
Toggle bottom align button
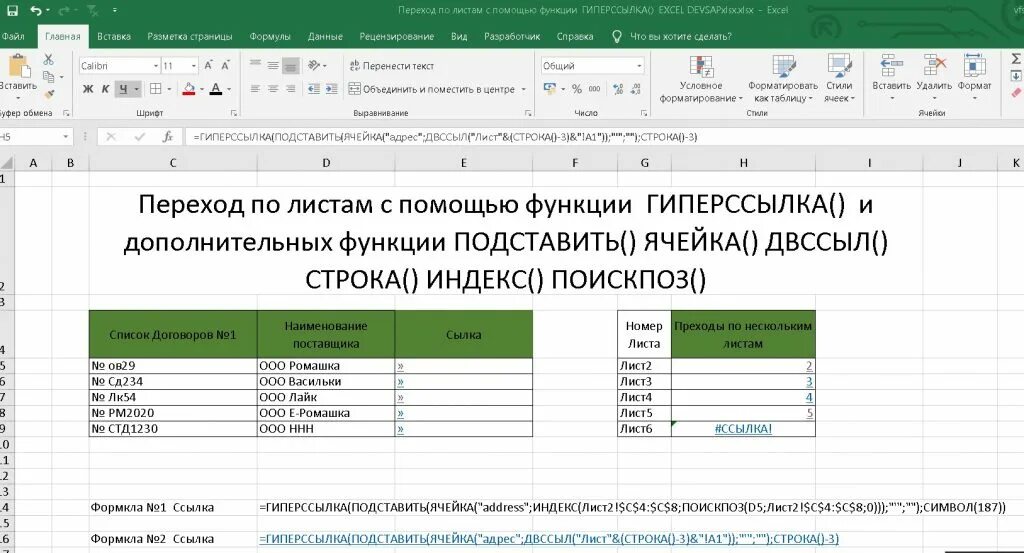(291, 65)
